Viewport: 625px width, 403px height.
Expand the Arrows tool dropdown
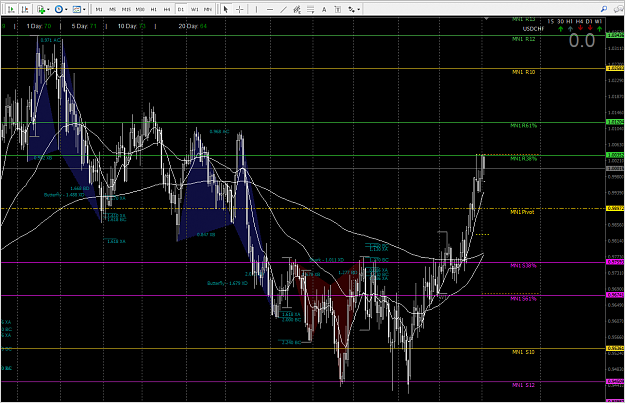pyautogui.click(x=359, y=9)
